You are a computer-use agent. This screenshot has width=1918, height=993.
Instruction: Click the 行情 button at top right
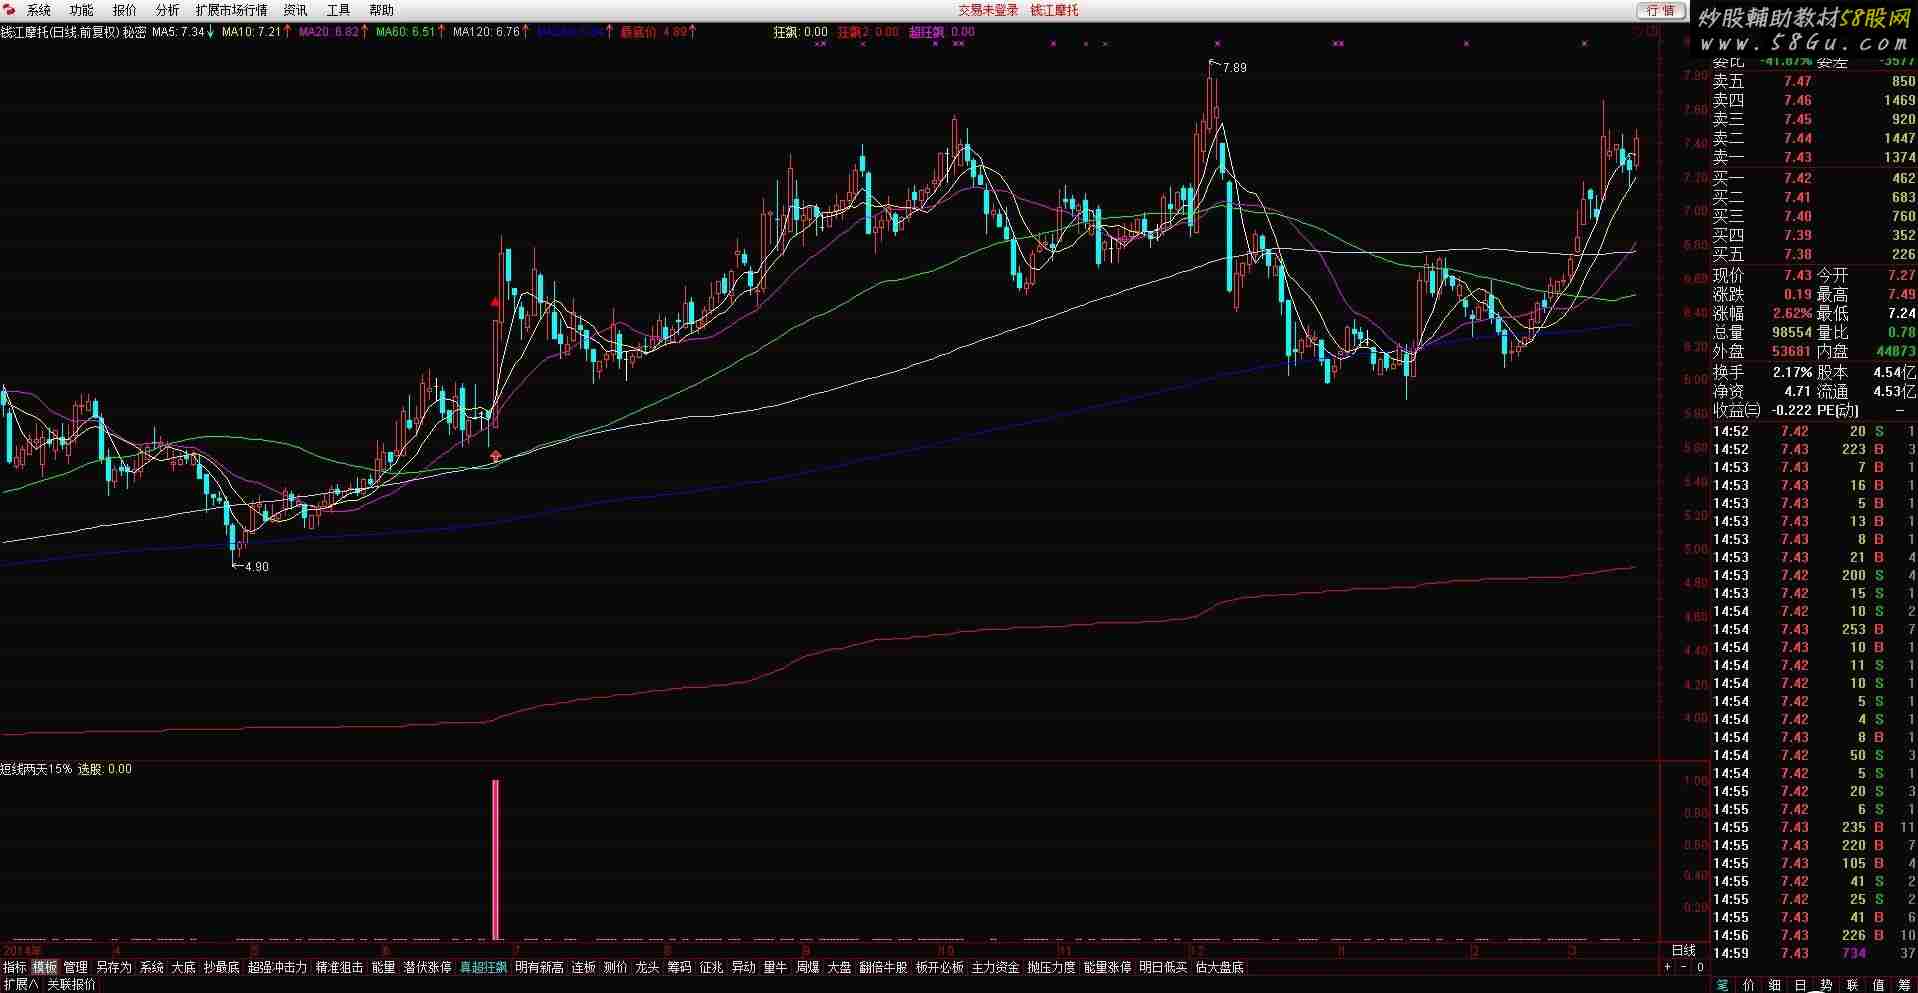click(1661, 10)
